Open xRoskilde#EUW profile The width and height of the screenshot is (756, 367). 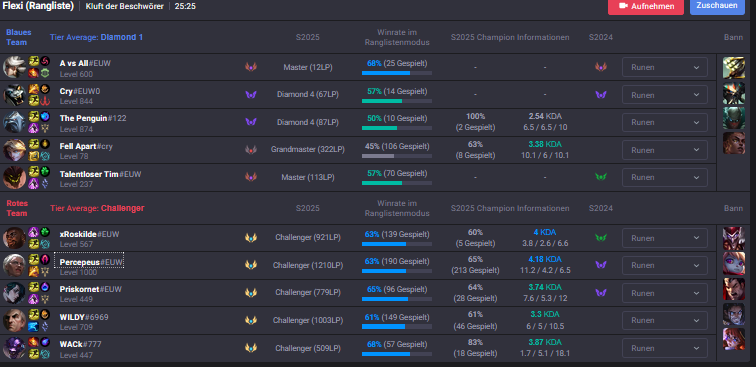(x=90, y=234)
